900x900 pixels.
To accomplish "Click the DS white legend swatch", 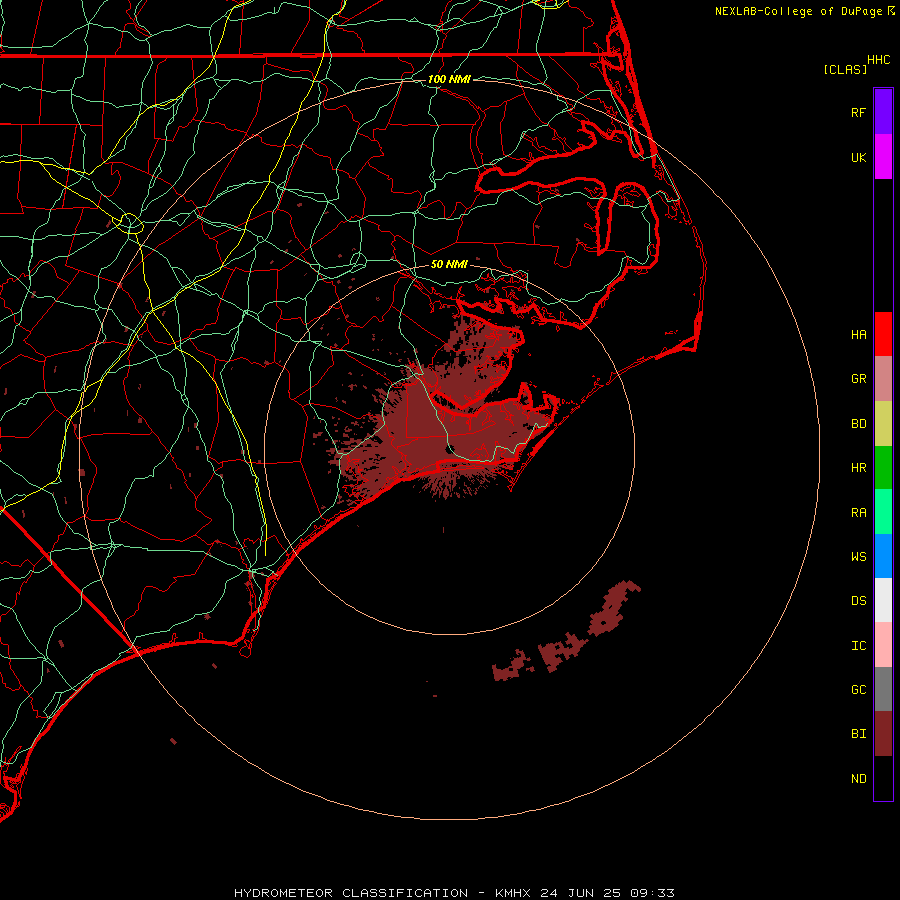I will point(883,600).
